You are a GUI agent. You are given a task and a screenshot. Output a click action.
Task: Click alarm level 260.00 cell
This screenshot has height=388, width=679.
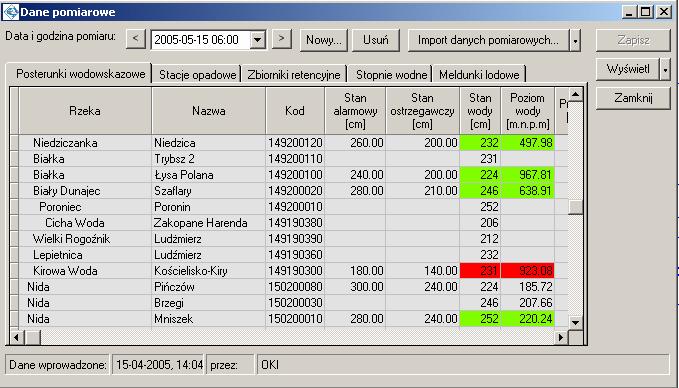tap(355, 143)
